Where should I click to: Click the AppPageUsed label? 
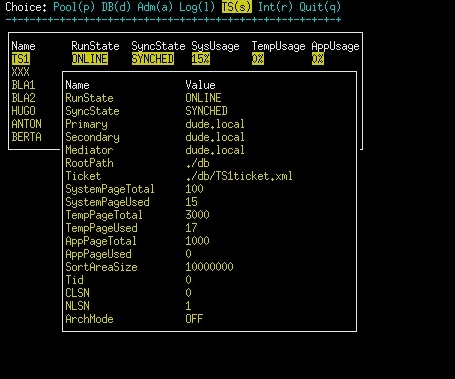pos(98,254)
